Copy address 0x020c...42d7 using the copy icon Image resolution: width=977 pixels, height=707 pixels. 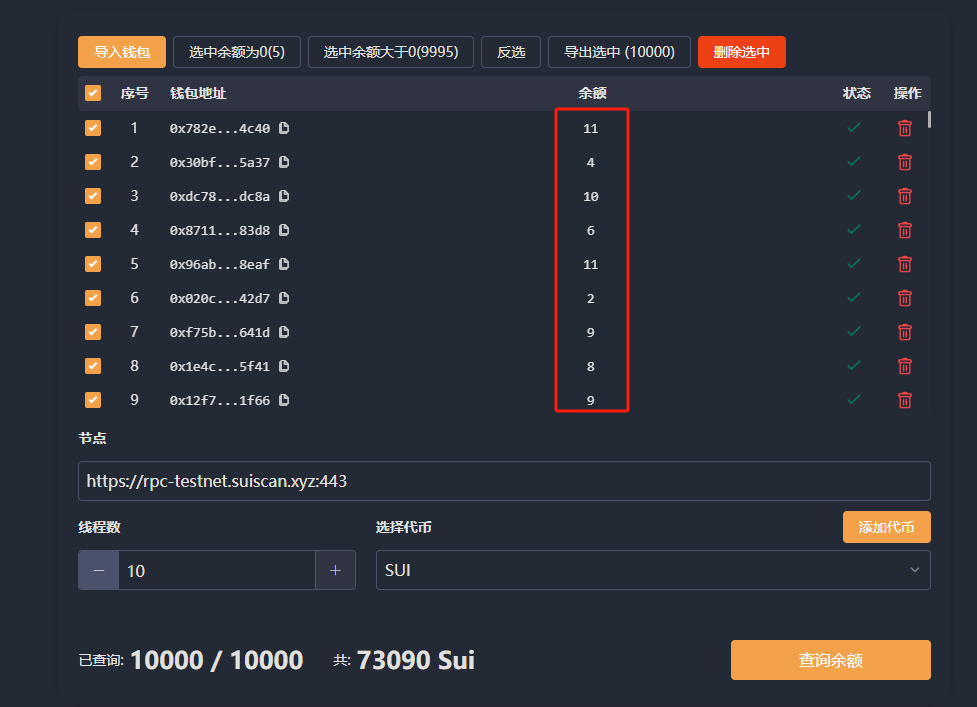(284, 298)
